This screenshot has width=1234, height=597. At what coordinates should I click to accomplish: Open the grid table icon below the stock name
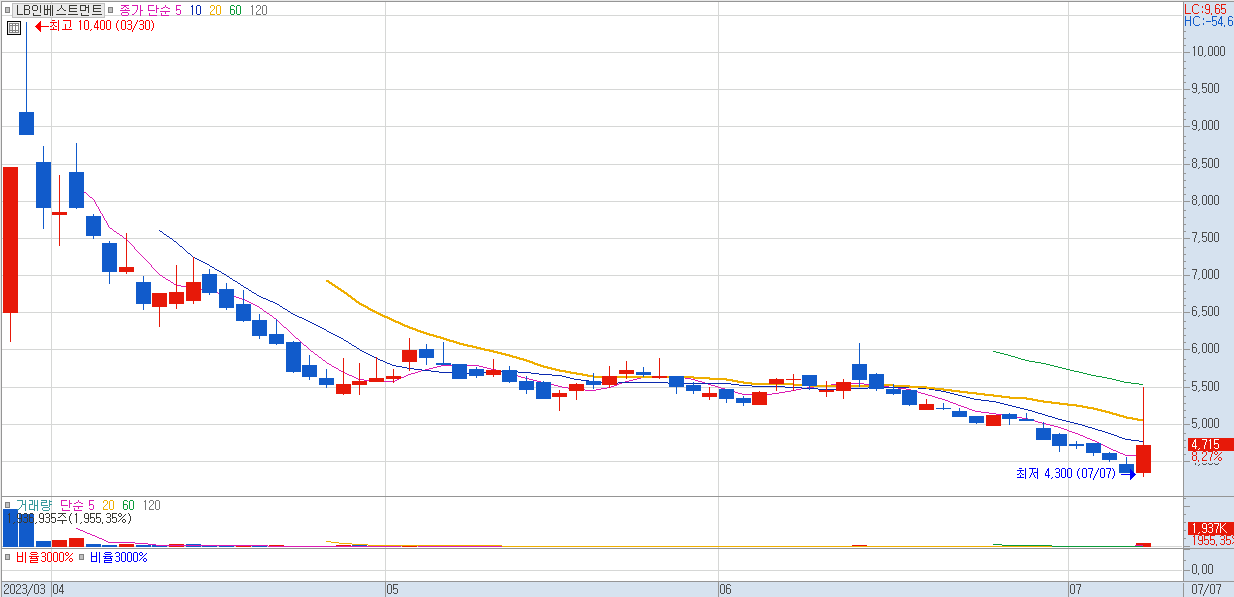[x=14, y=27]
